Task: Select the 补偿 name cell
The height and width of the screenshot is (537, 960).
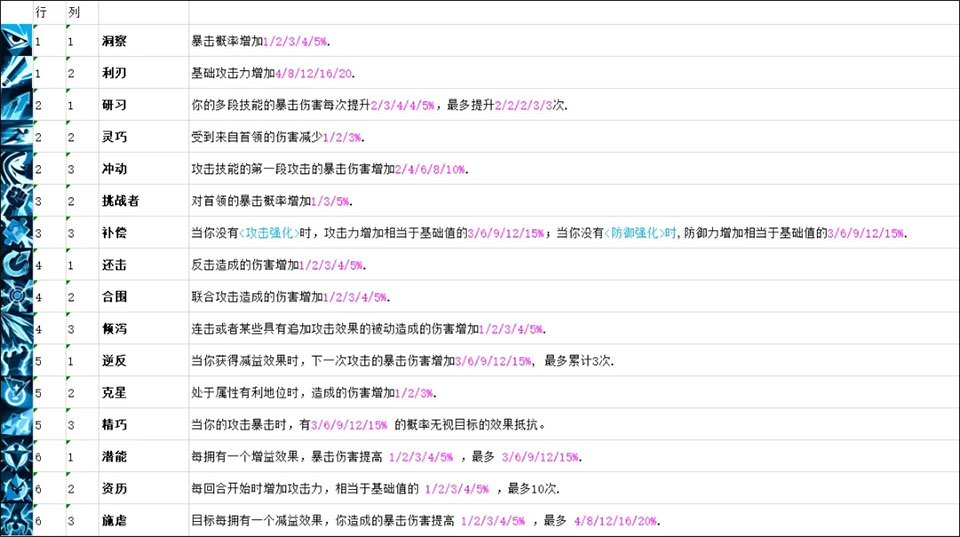Action: (143, 233)
